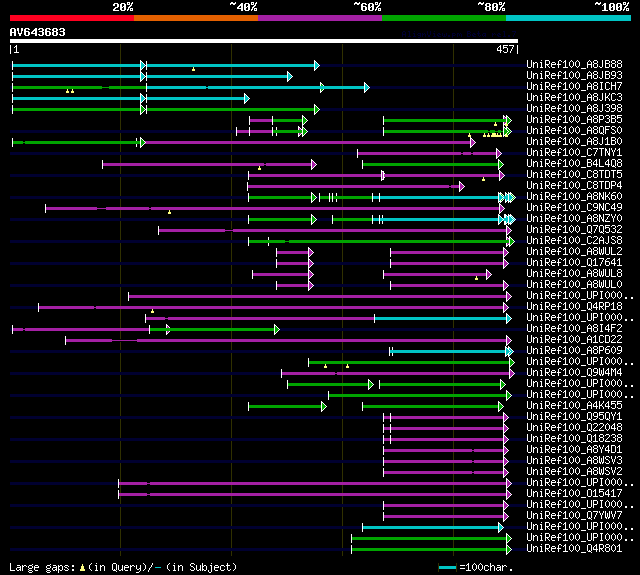Click the purple alignment bar in Q4RP18 row

pos(272,307)
